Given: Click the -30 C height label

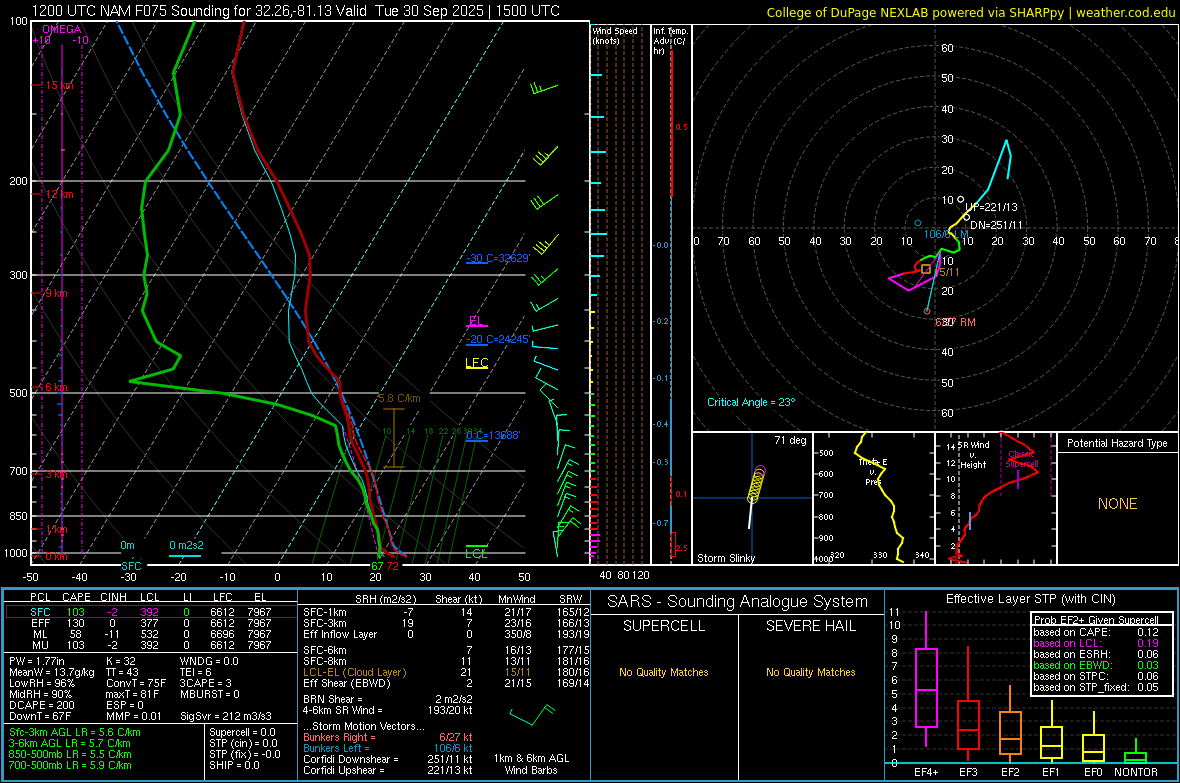Looking at the screenshot, I should coord(498,258).
